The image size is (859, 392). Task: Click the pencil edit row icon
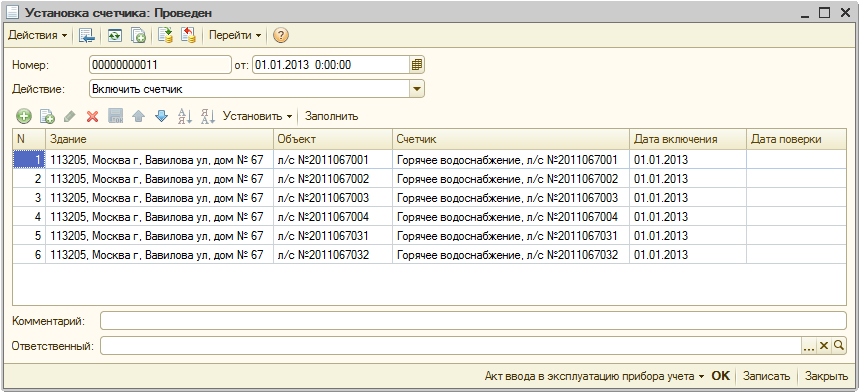point(70,116)
